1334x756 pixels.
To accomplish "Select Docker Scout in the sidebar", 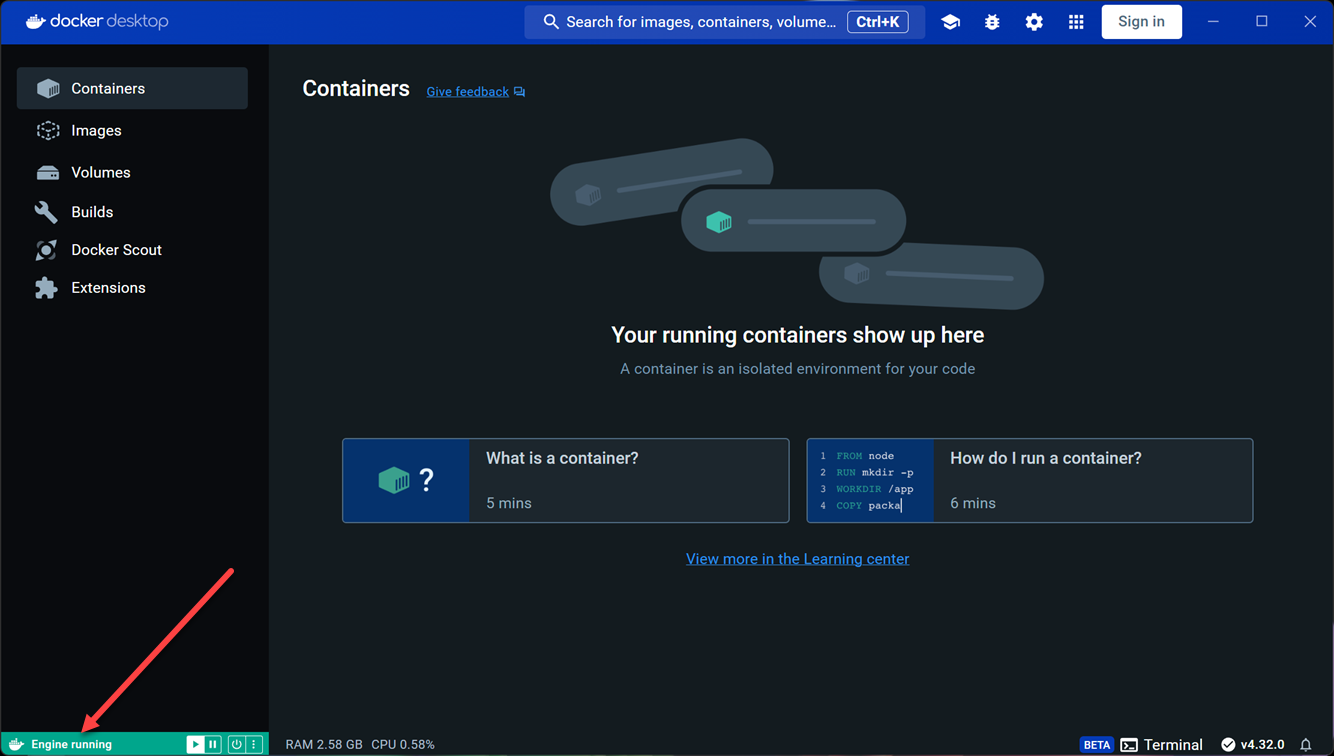I will (132, 250).
